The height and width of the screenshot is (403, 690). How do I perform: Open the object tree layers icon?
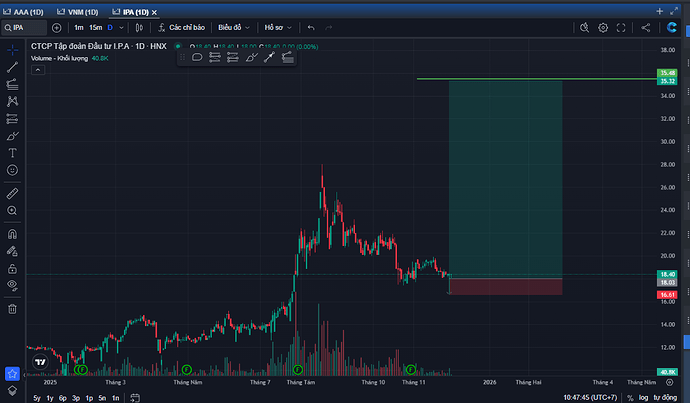point(12,391)
